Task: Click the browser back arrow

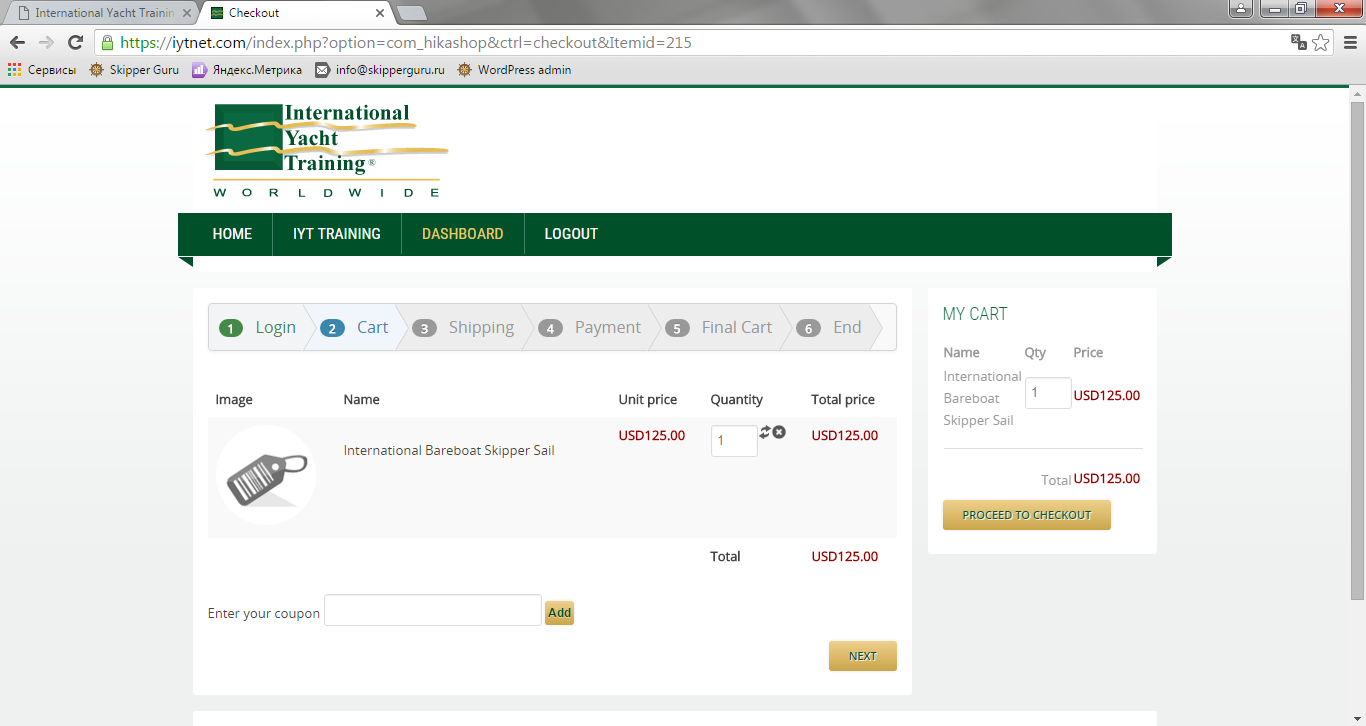Action: pyautogui.click(x=17, y=43)
